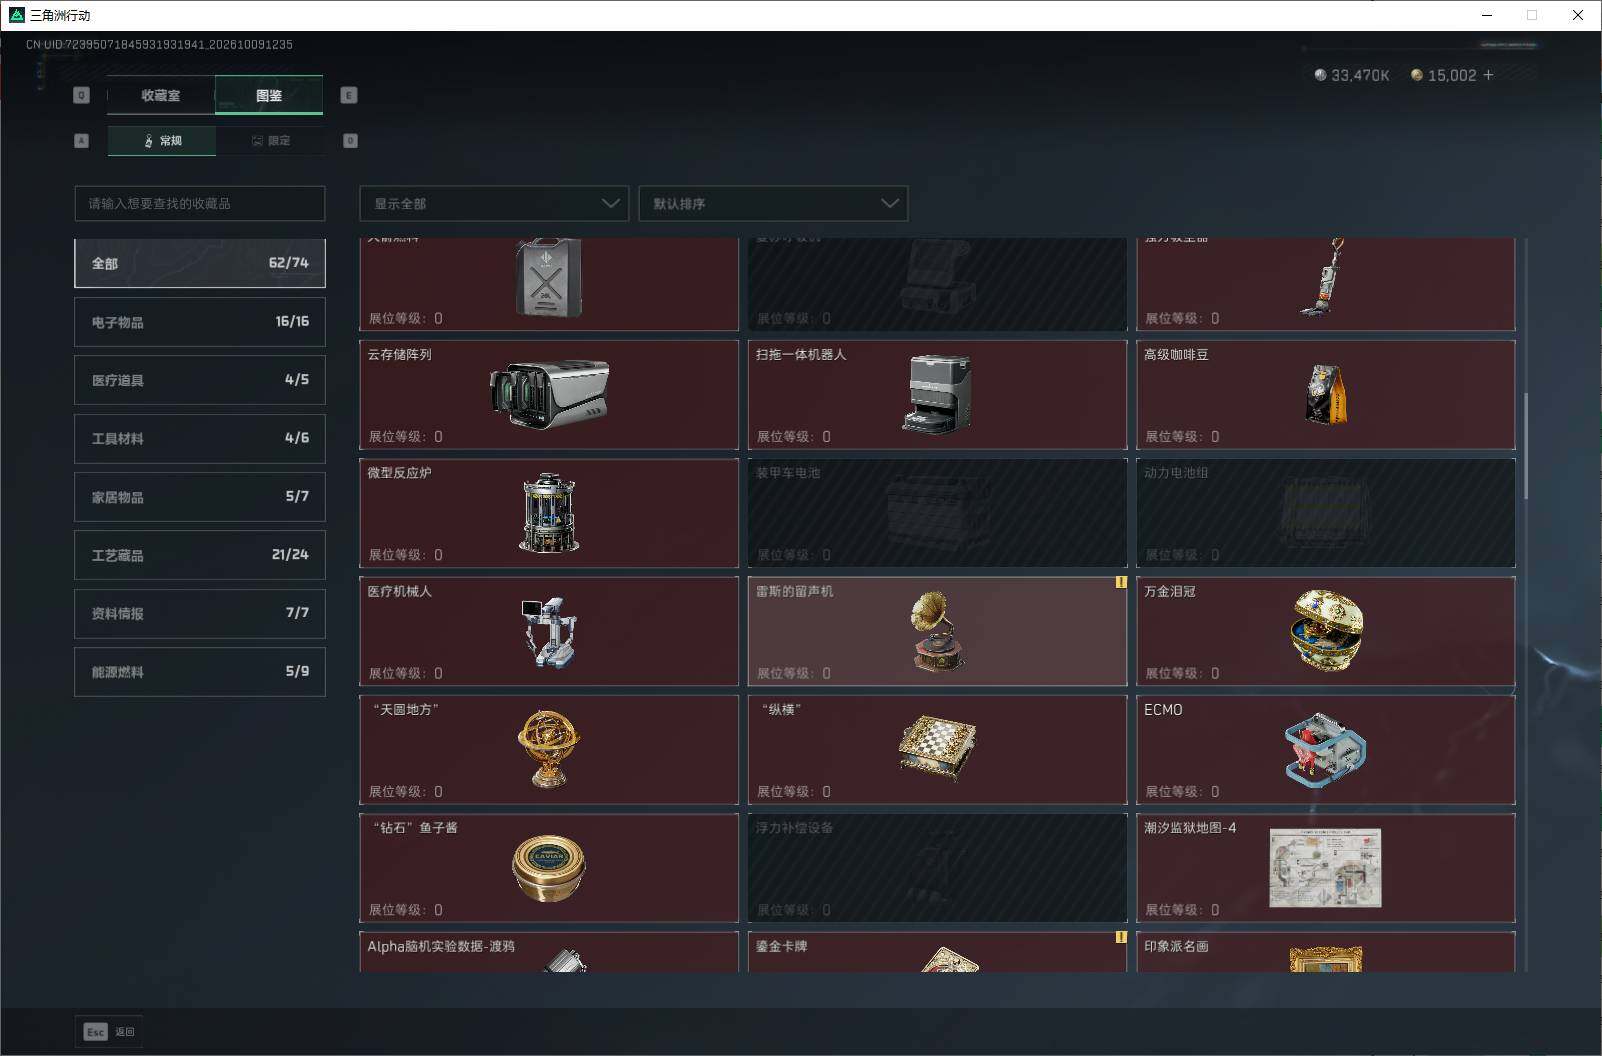Viewport: 1602px width, 1056px height.
Task: Open the 云存储阵列 item card icon
Action: 549,394
